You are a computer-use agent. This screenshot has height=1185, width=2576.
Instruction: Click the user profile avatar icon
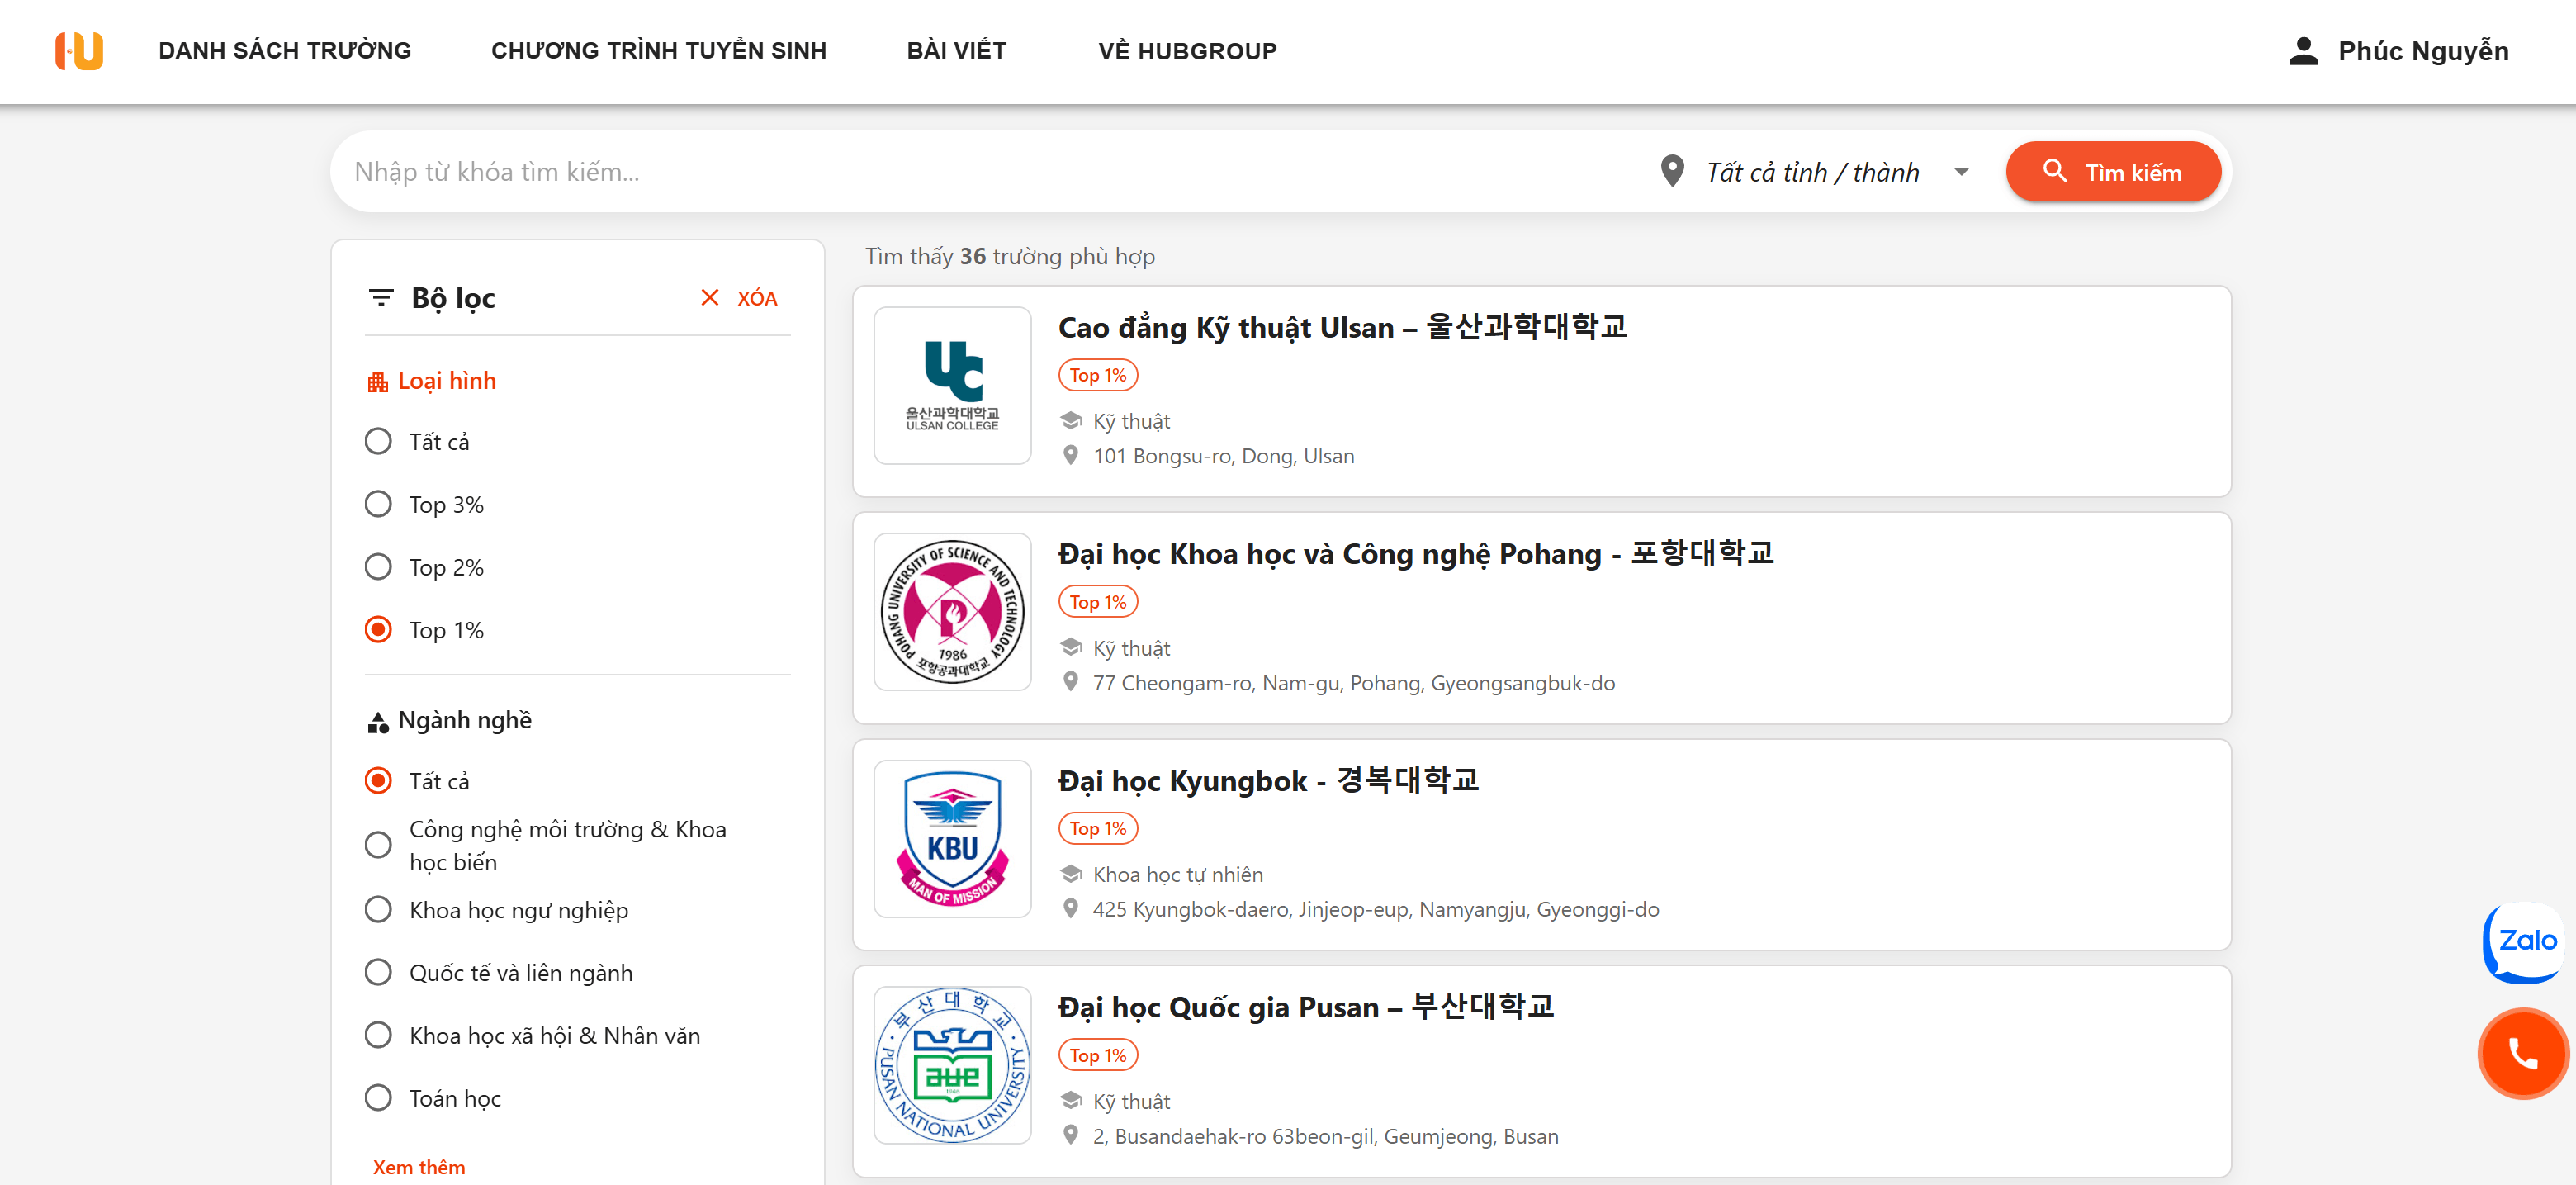click(x=2303, y=51)
